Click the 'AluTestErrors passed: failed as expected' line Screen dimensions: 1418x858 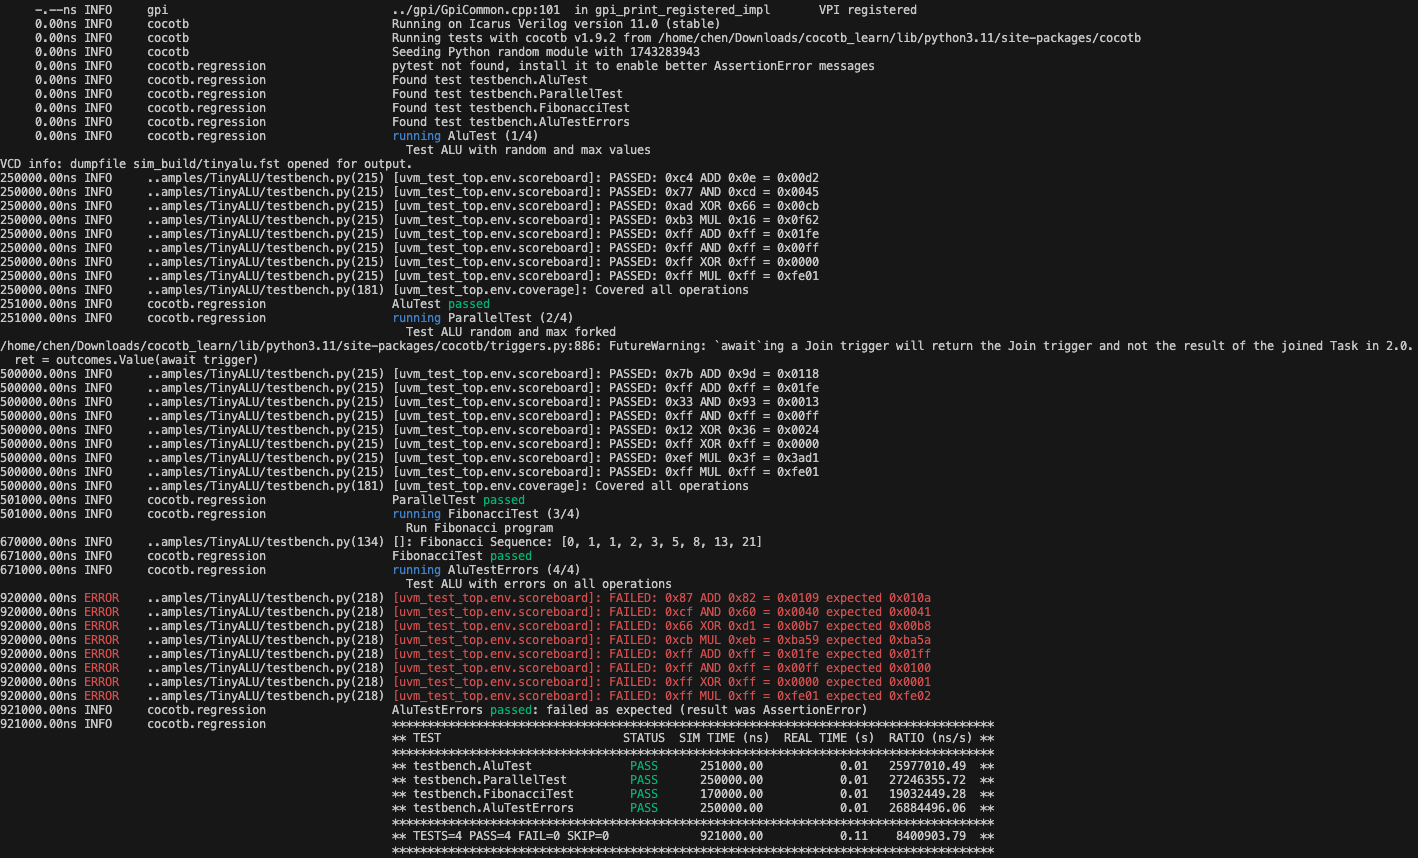click(629, 710)
